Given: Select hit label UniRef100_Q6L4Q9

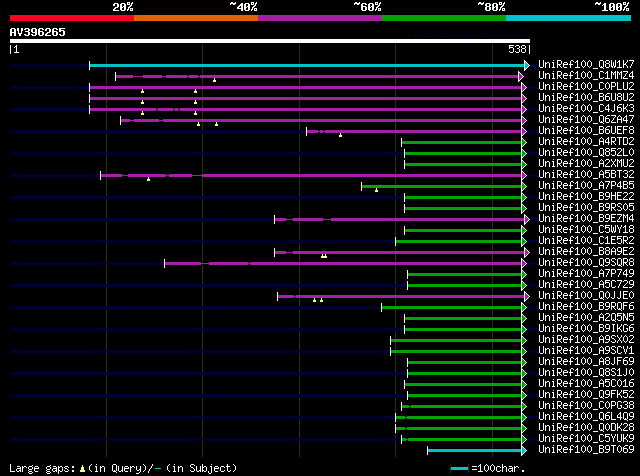Looking at the screenshot, I should pyautogui.click(x=586, y=417).
